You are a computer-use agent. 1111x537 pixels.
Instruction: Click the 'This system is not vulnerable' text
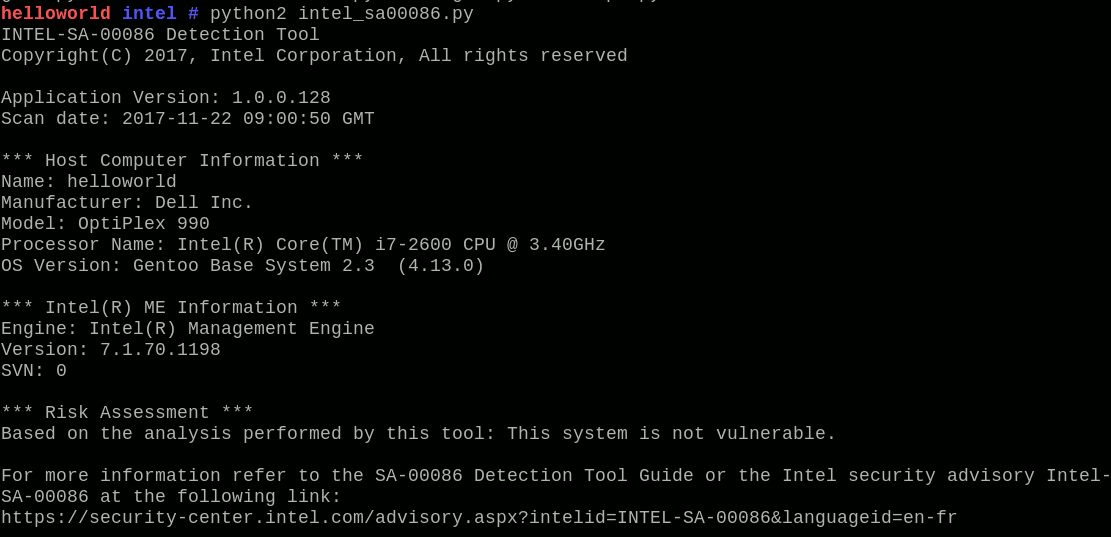pyautogui.click(x=671, y=434)
